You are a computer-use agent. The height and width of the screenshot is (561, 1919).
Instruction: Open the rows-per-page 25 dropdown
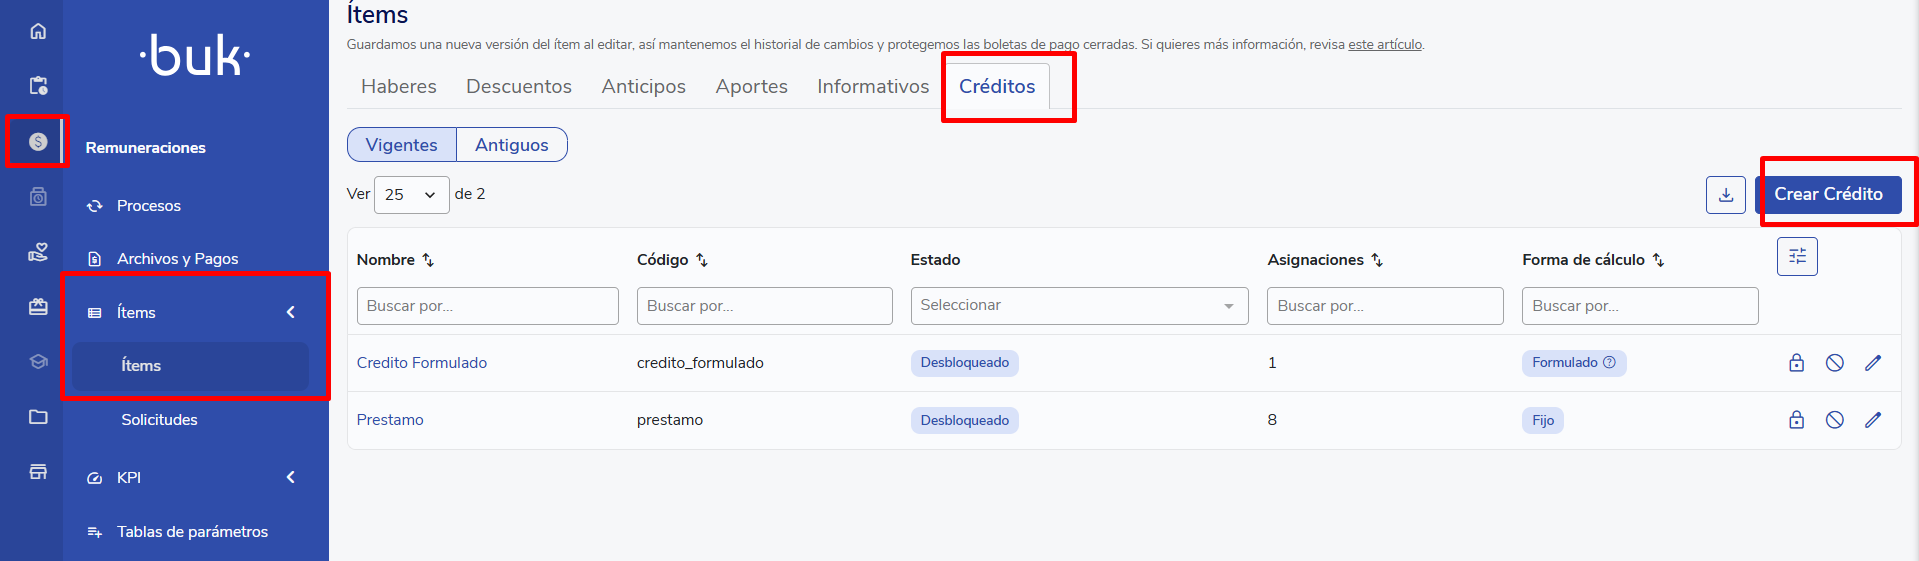coord(411,195)
